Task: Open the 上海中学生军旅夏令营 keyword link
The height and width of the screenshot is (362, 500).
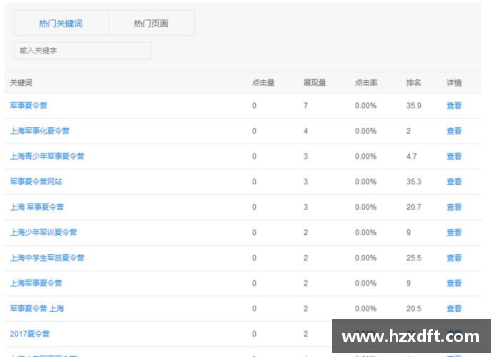Action: 47,258
